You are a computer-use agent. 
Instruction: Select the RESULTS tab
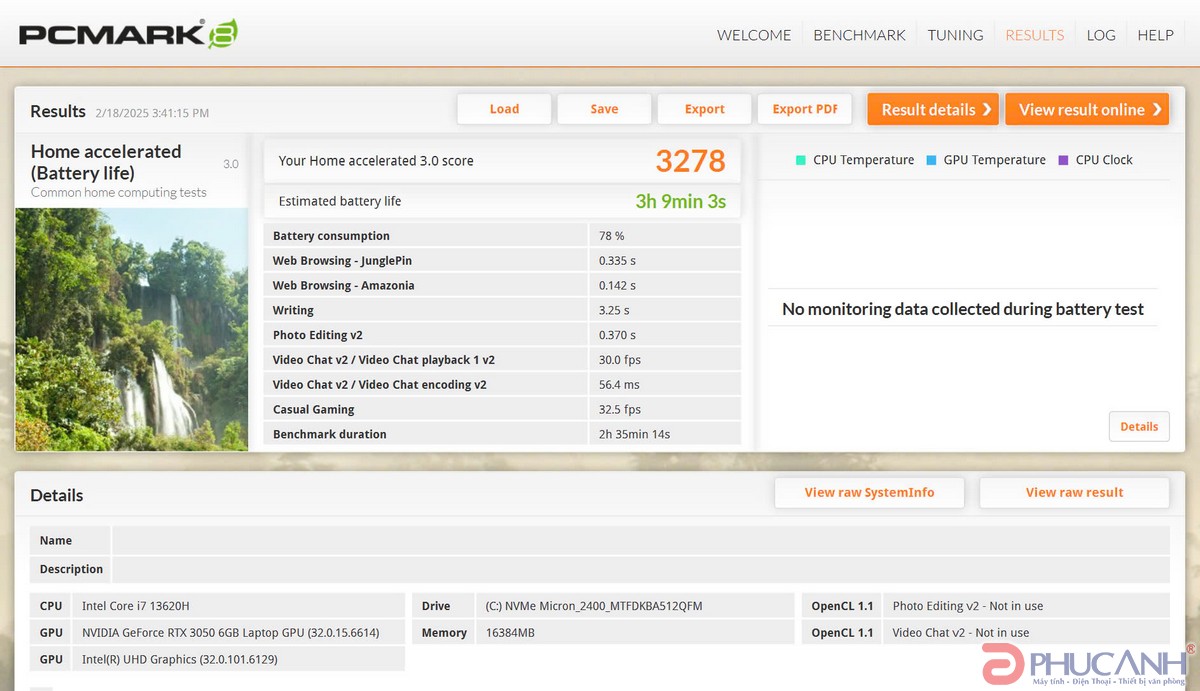click(x=1035, y=35)
